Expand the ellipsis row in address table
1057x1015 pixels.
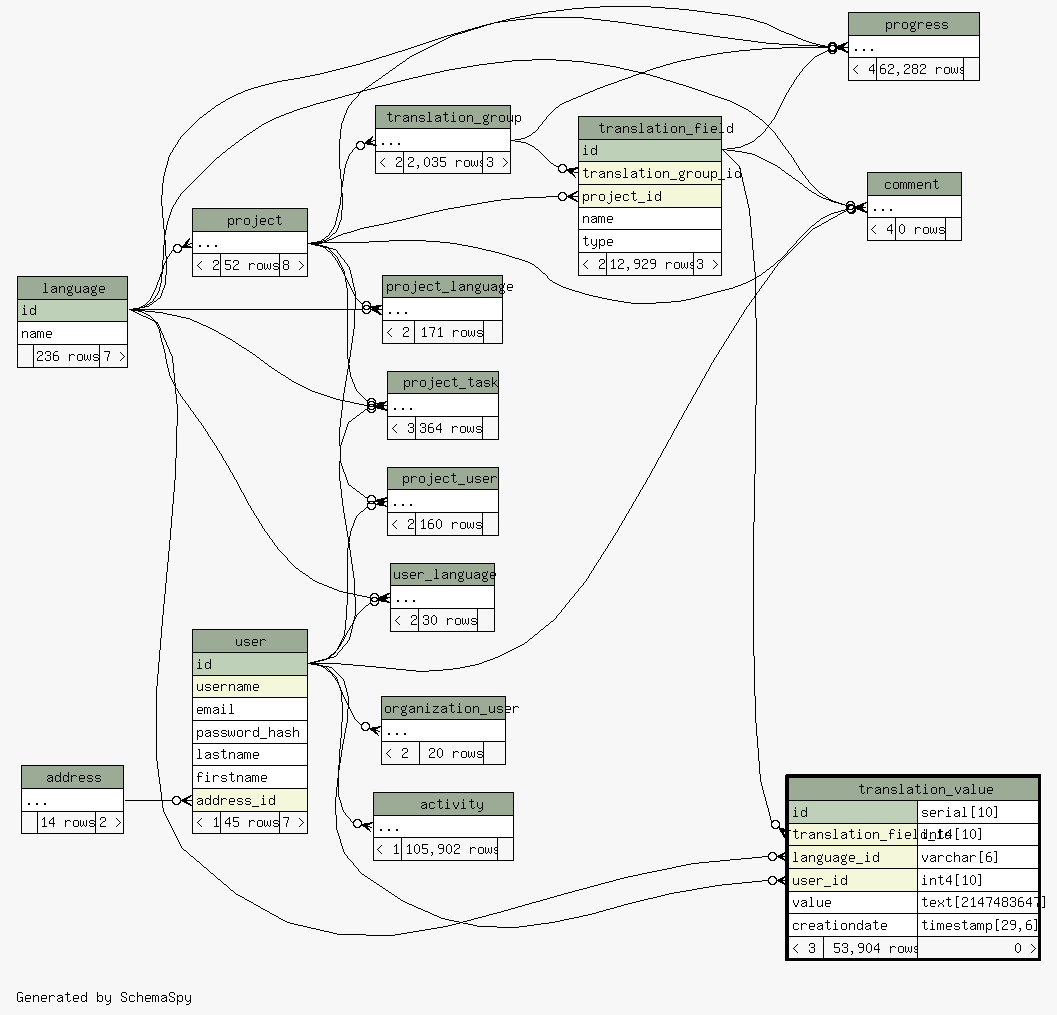coord(72,800)
